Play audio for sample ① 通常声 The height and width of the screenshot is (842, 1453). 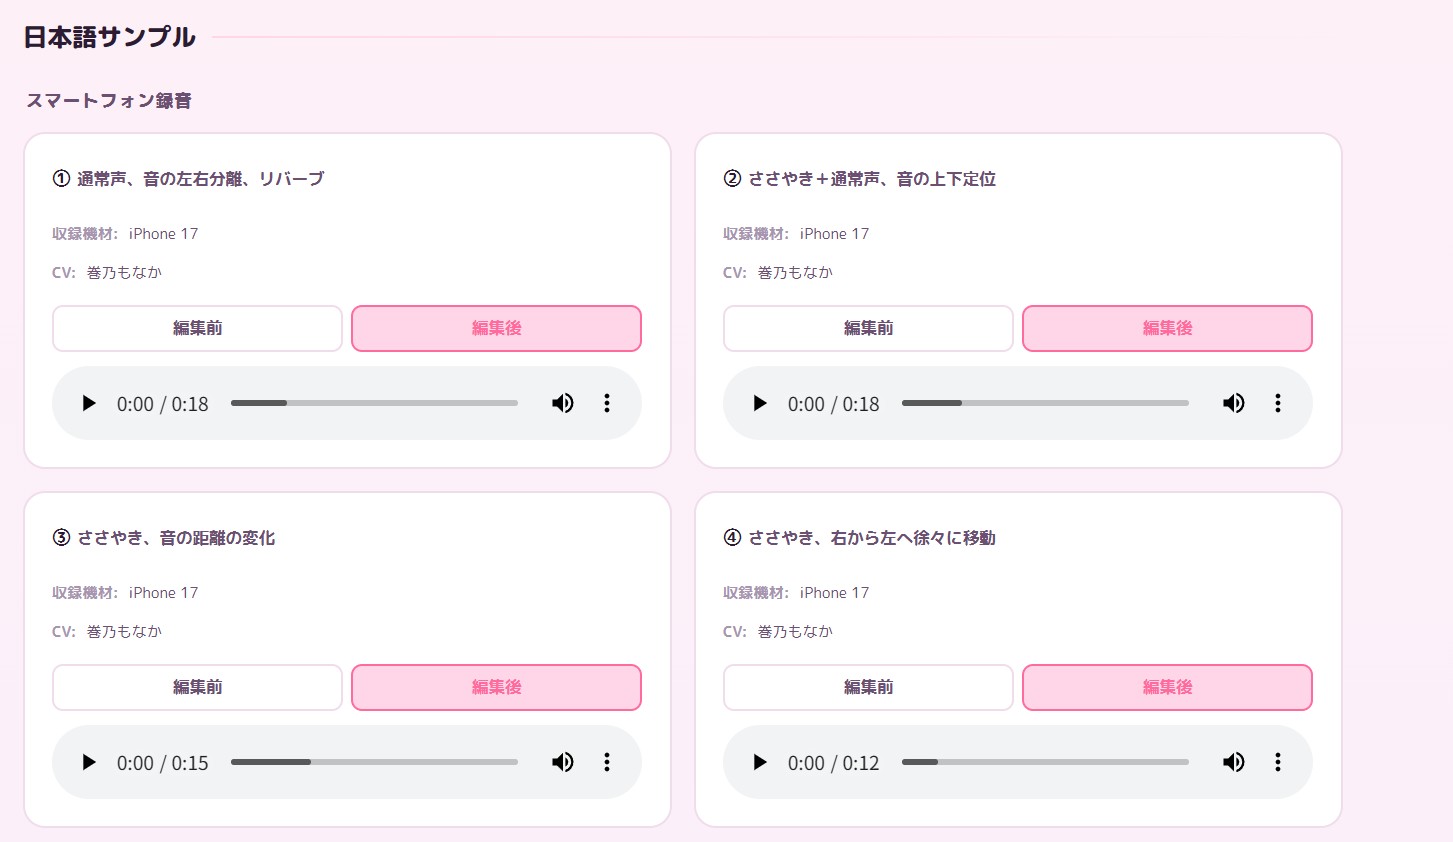point(89,403)
